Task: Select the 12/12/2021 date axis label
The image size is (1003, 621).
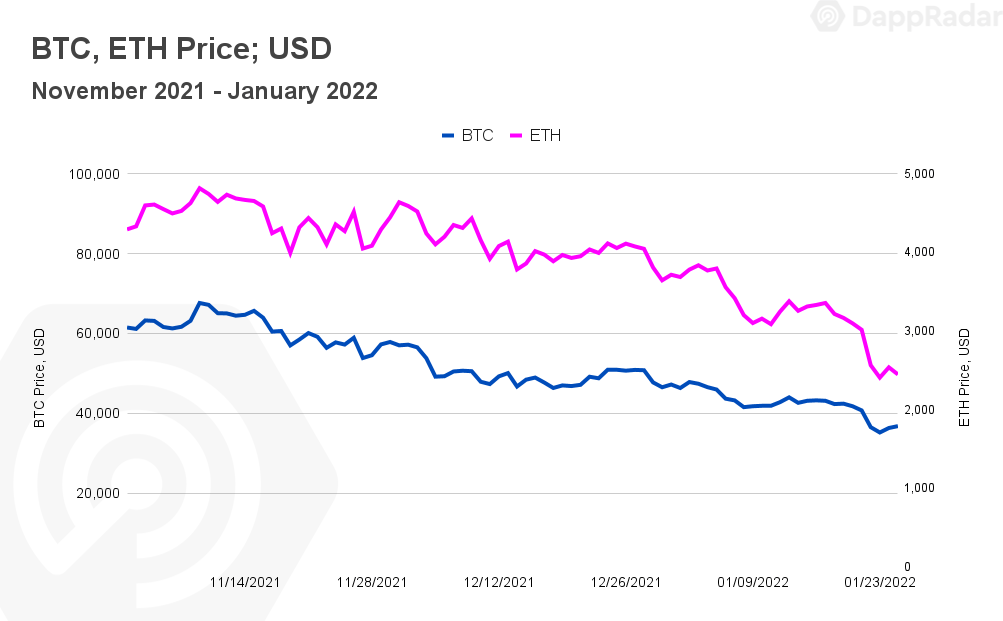Action: [498, 582]
